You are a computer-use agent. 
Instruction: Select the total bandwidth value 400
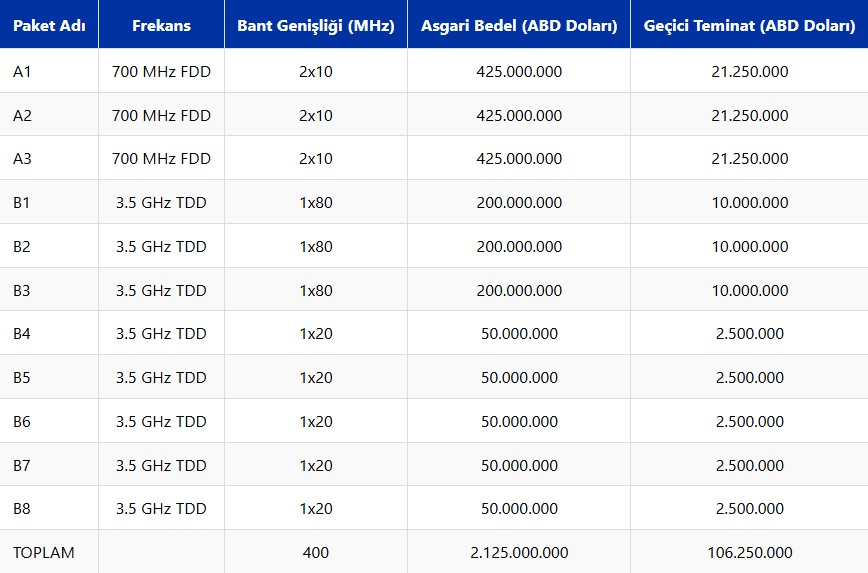(315, 553)
